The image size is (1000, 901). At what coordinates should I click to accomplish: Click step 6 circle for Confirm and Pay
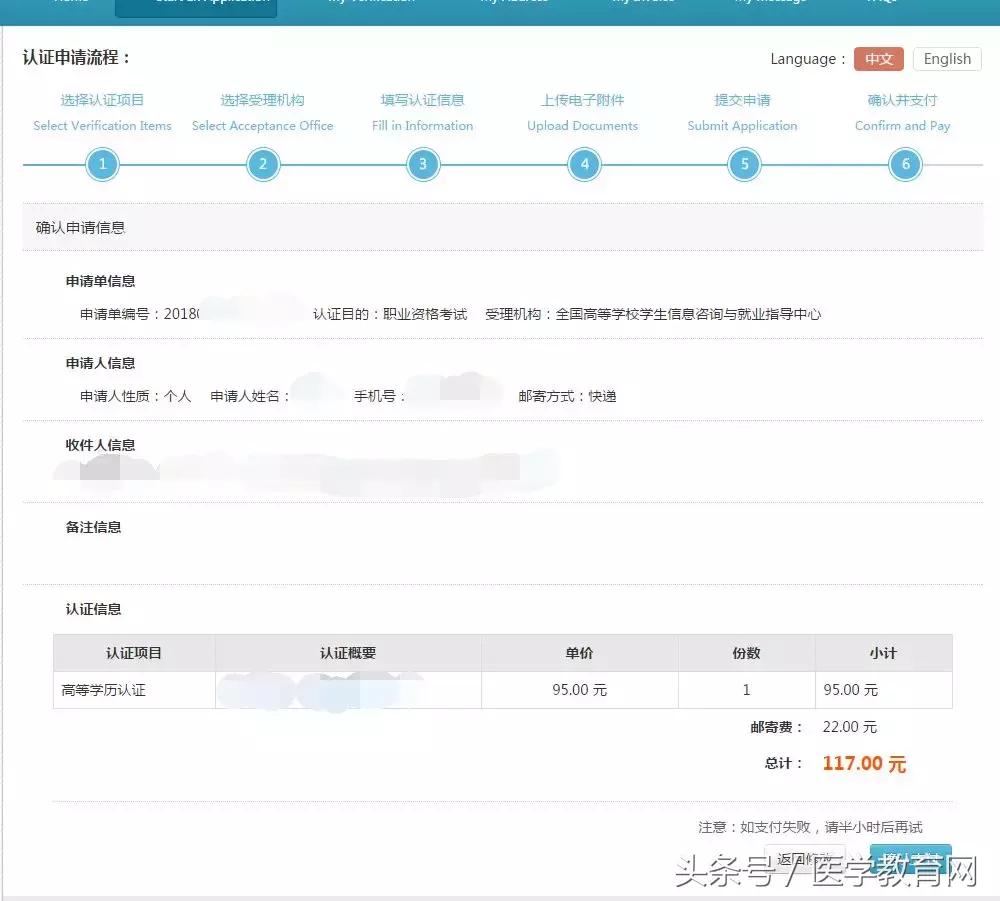(x=904, y=163)
